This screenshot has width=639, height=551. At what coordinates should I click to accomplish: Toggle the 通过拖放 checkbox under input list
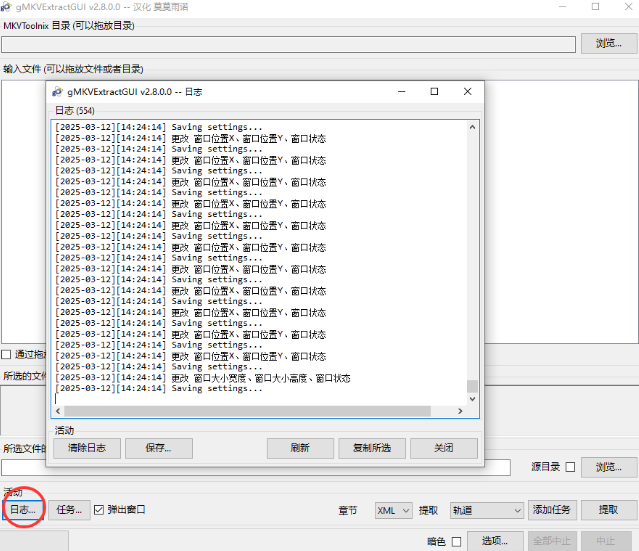click(6, 355)
